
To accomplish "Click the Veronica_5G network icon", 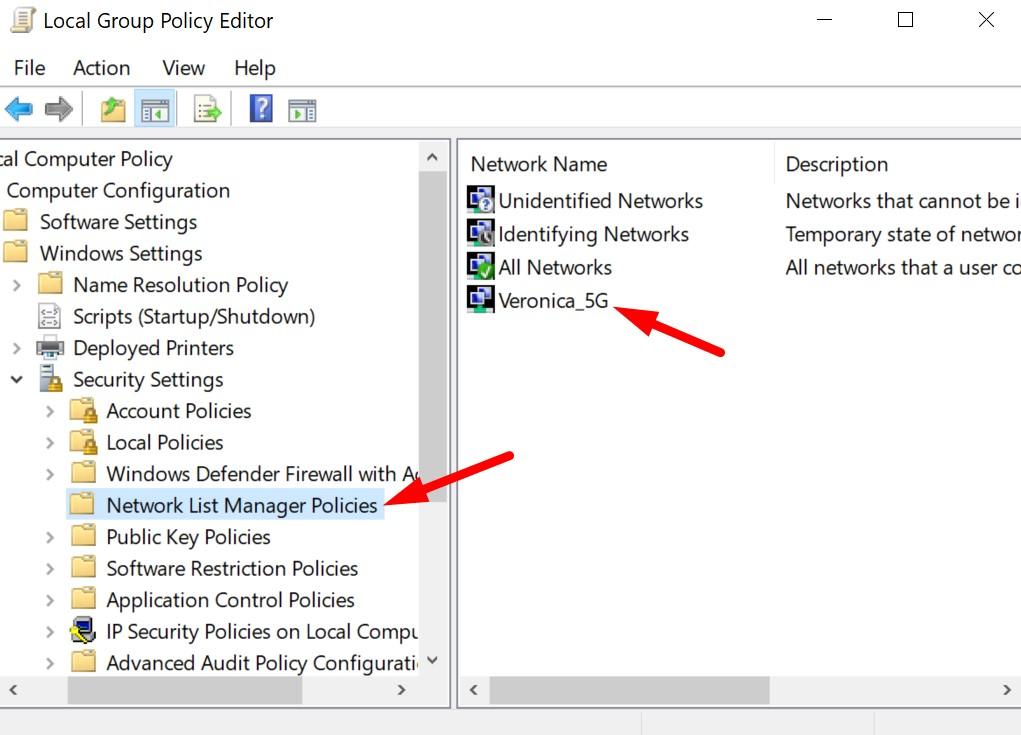I will tap(481, 299).
